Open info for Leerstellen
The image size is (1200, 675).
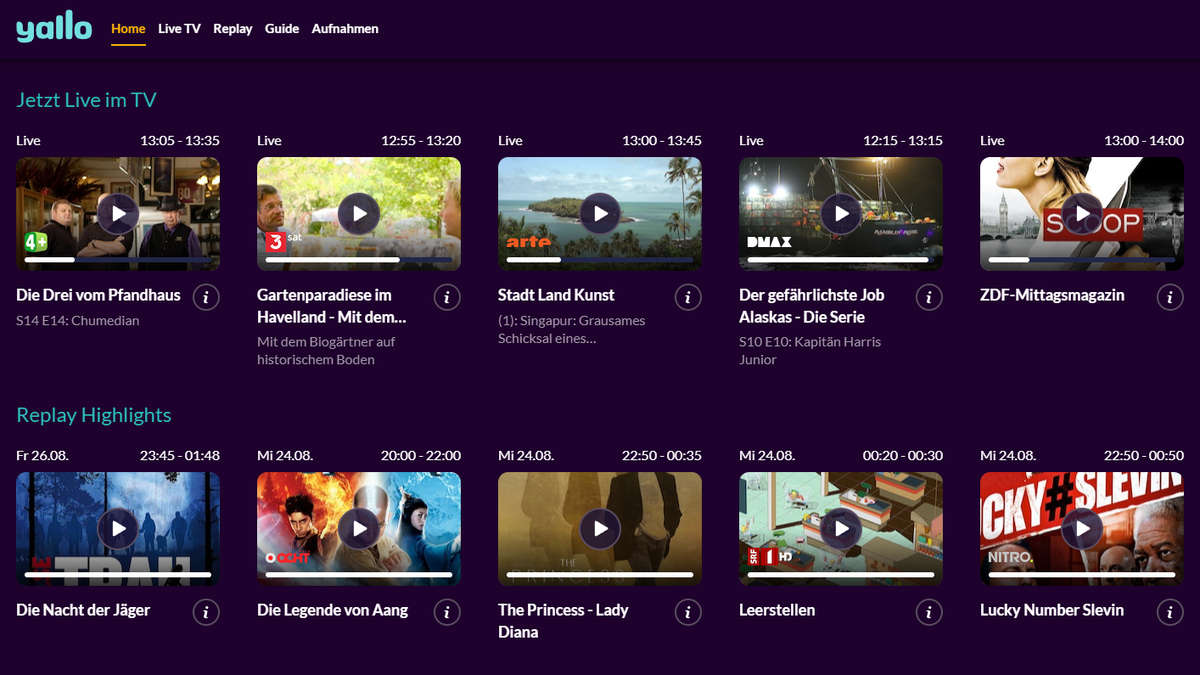[x=929, y=612]
